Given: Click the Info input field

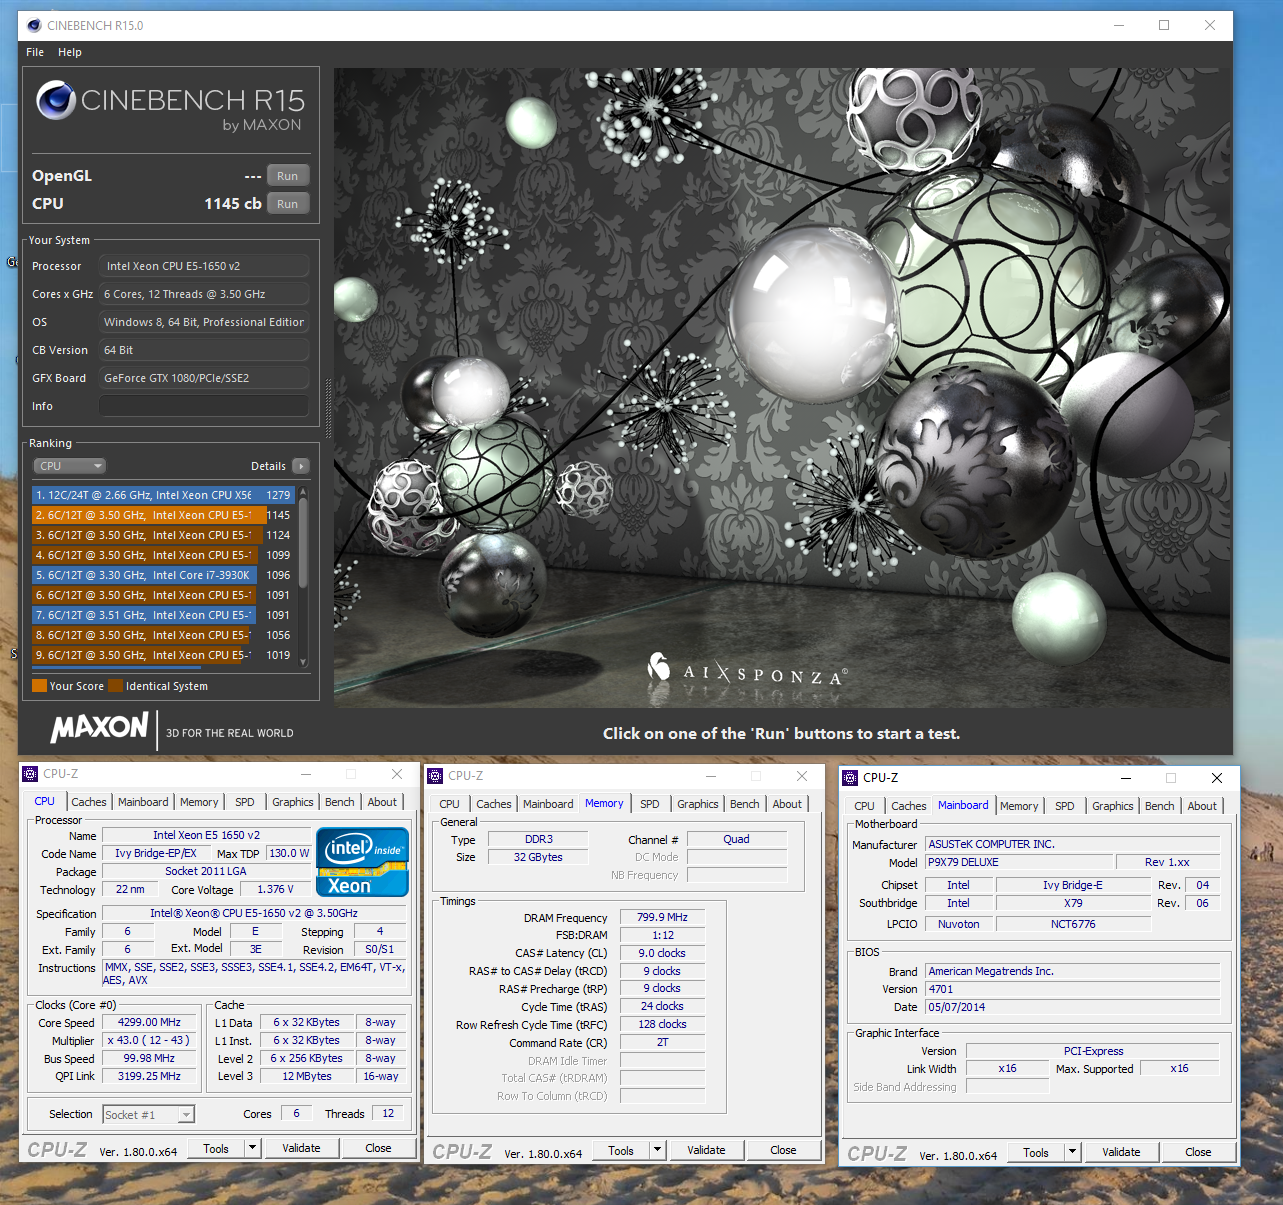Looking at the screenshot, I should 204,406.
